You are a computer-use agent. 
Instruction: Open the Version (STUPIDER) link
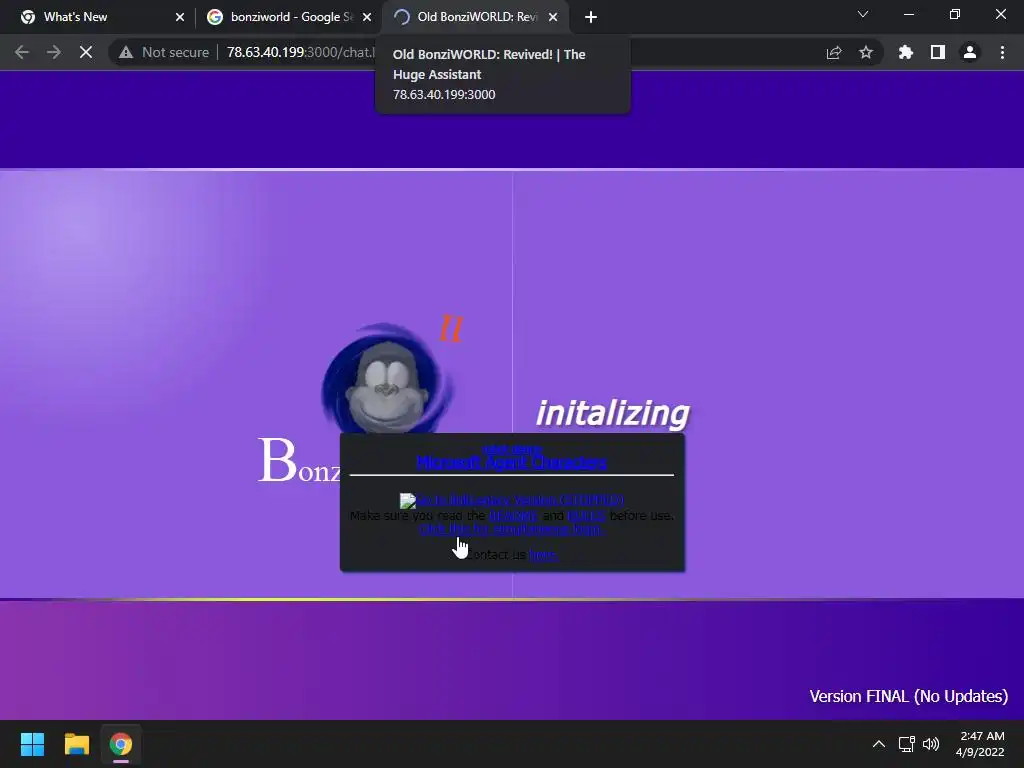click(x=520, y=500)
